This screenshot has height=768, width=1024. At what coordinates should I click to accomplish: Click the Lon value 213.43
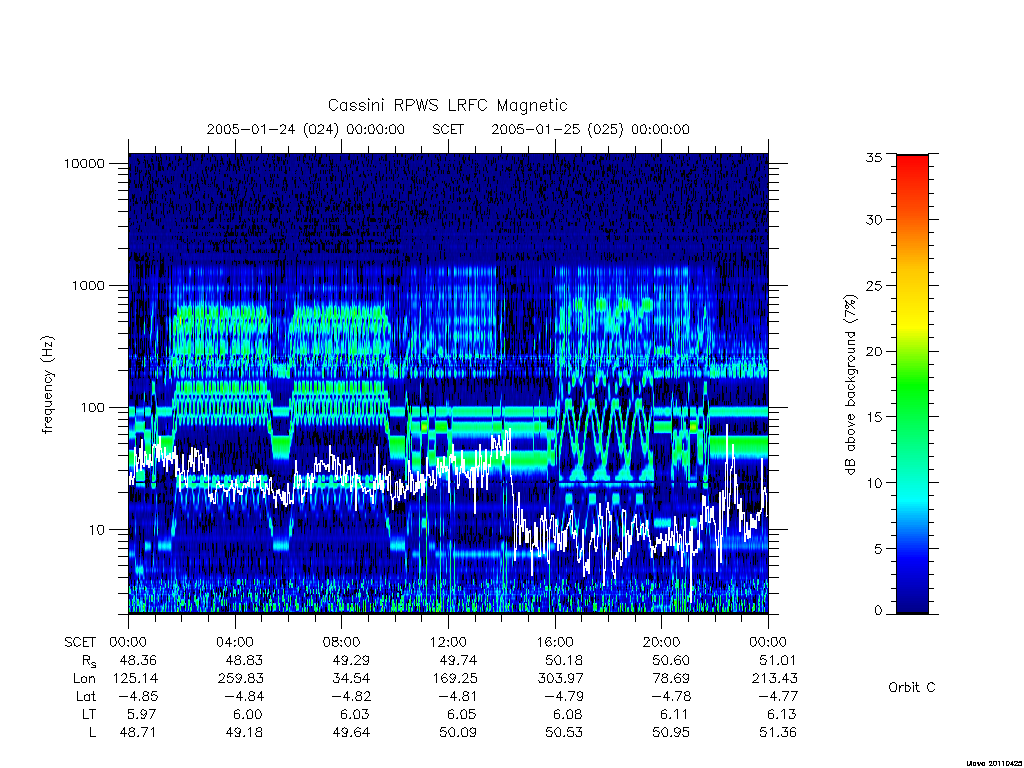pyautogui.click(x=775, y=679)
